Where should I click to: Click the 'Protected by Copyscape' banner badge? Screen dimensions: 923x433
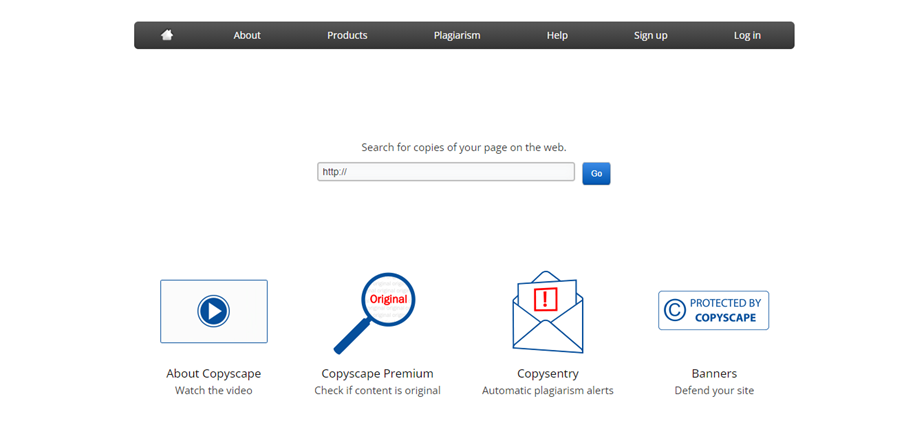[713, 310]
